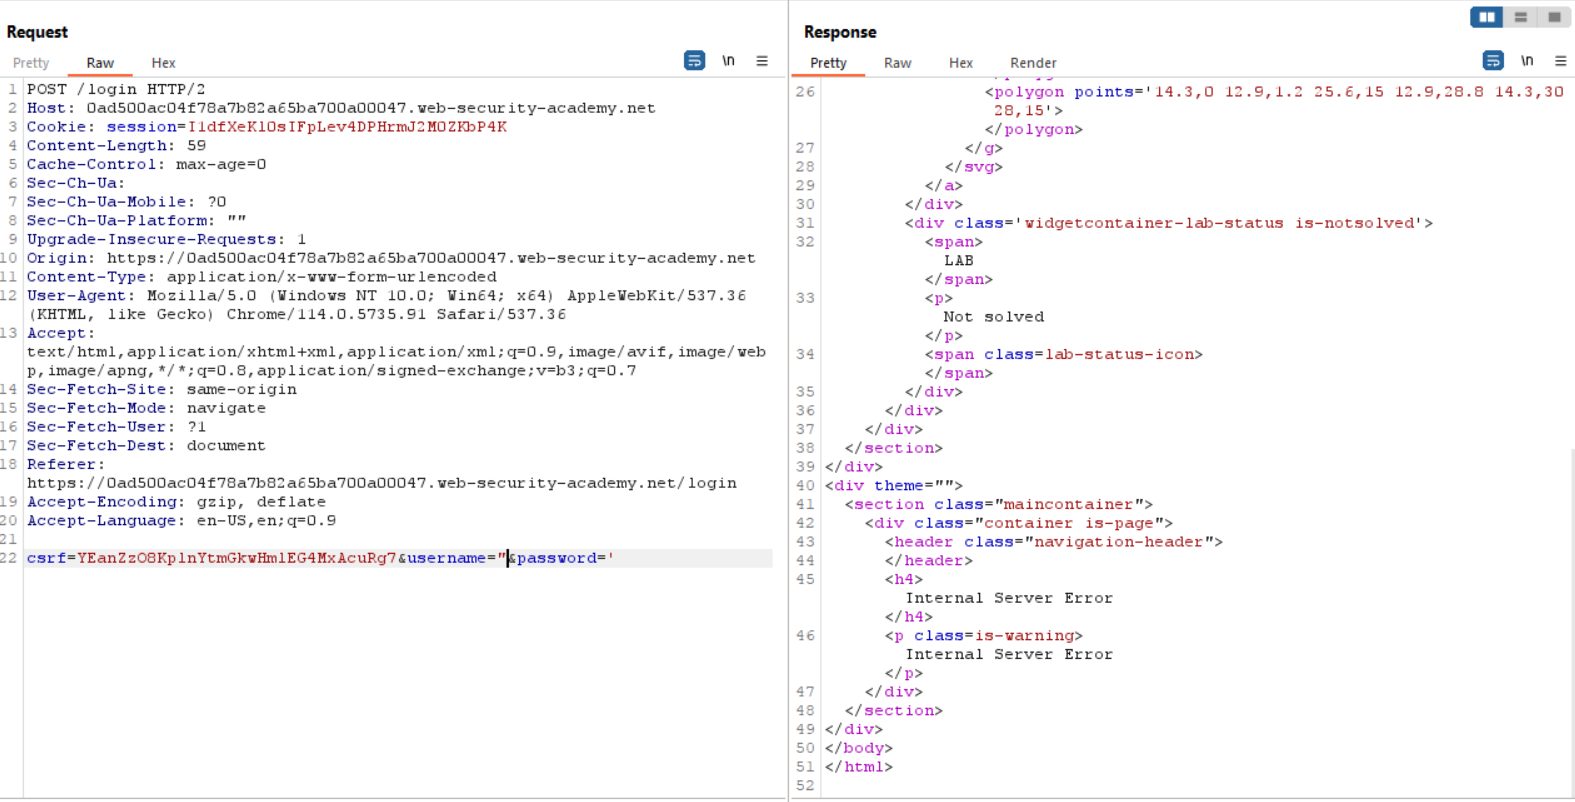Image resolution: width=1575 pixels, height=802 pixels.
Task: Click the Referer URL ending in /login
Action: click(x=382, y=483)
